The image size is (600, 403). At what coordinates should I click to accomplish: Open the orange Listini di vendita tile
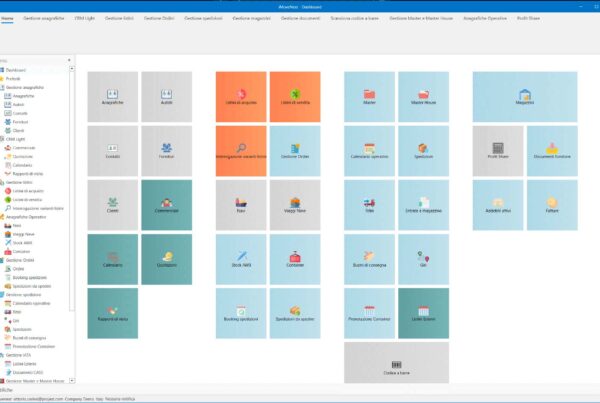[x=295, y=97]
